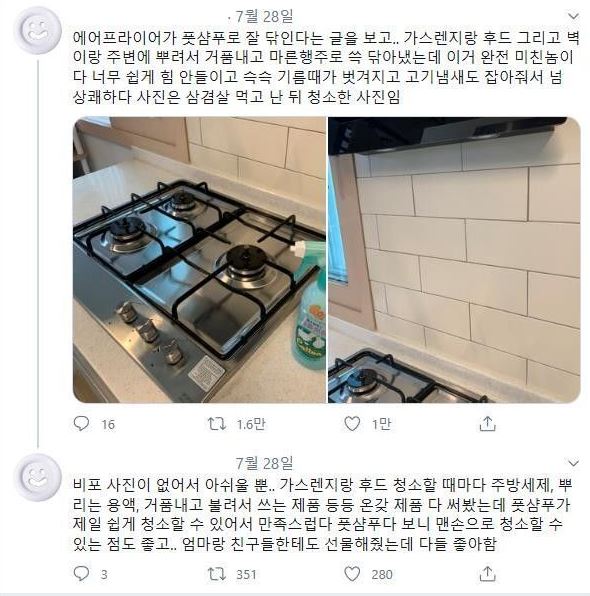Screen dimensions: 590x596
Task: Click the reply icon on the first tweet
Action: (81, 423)
